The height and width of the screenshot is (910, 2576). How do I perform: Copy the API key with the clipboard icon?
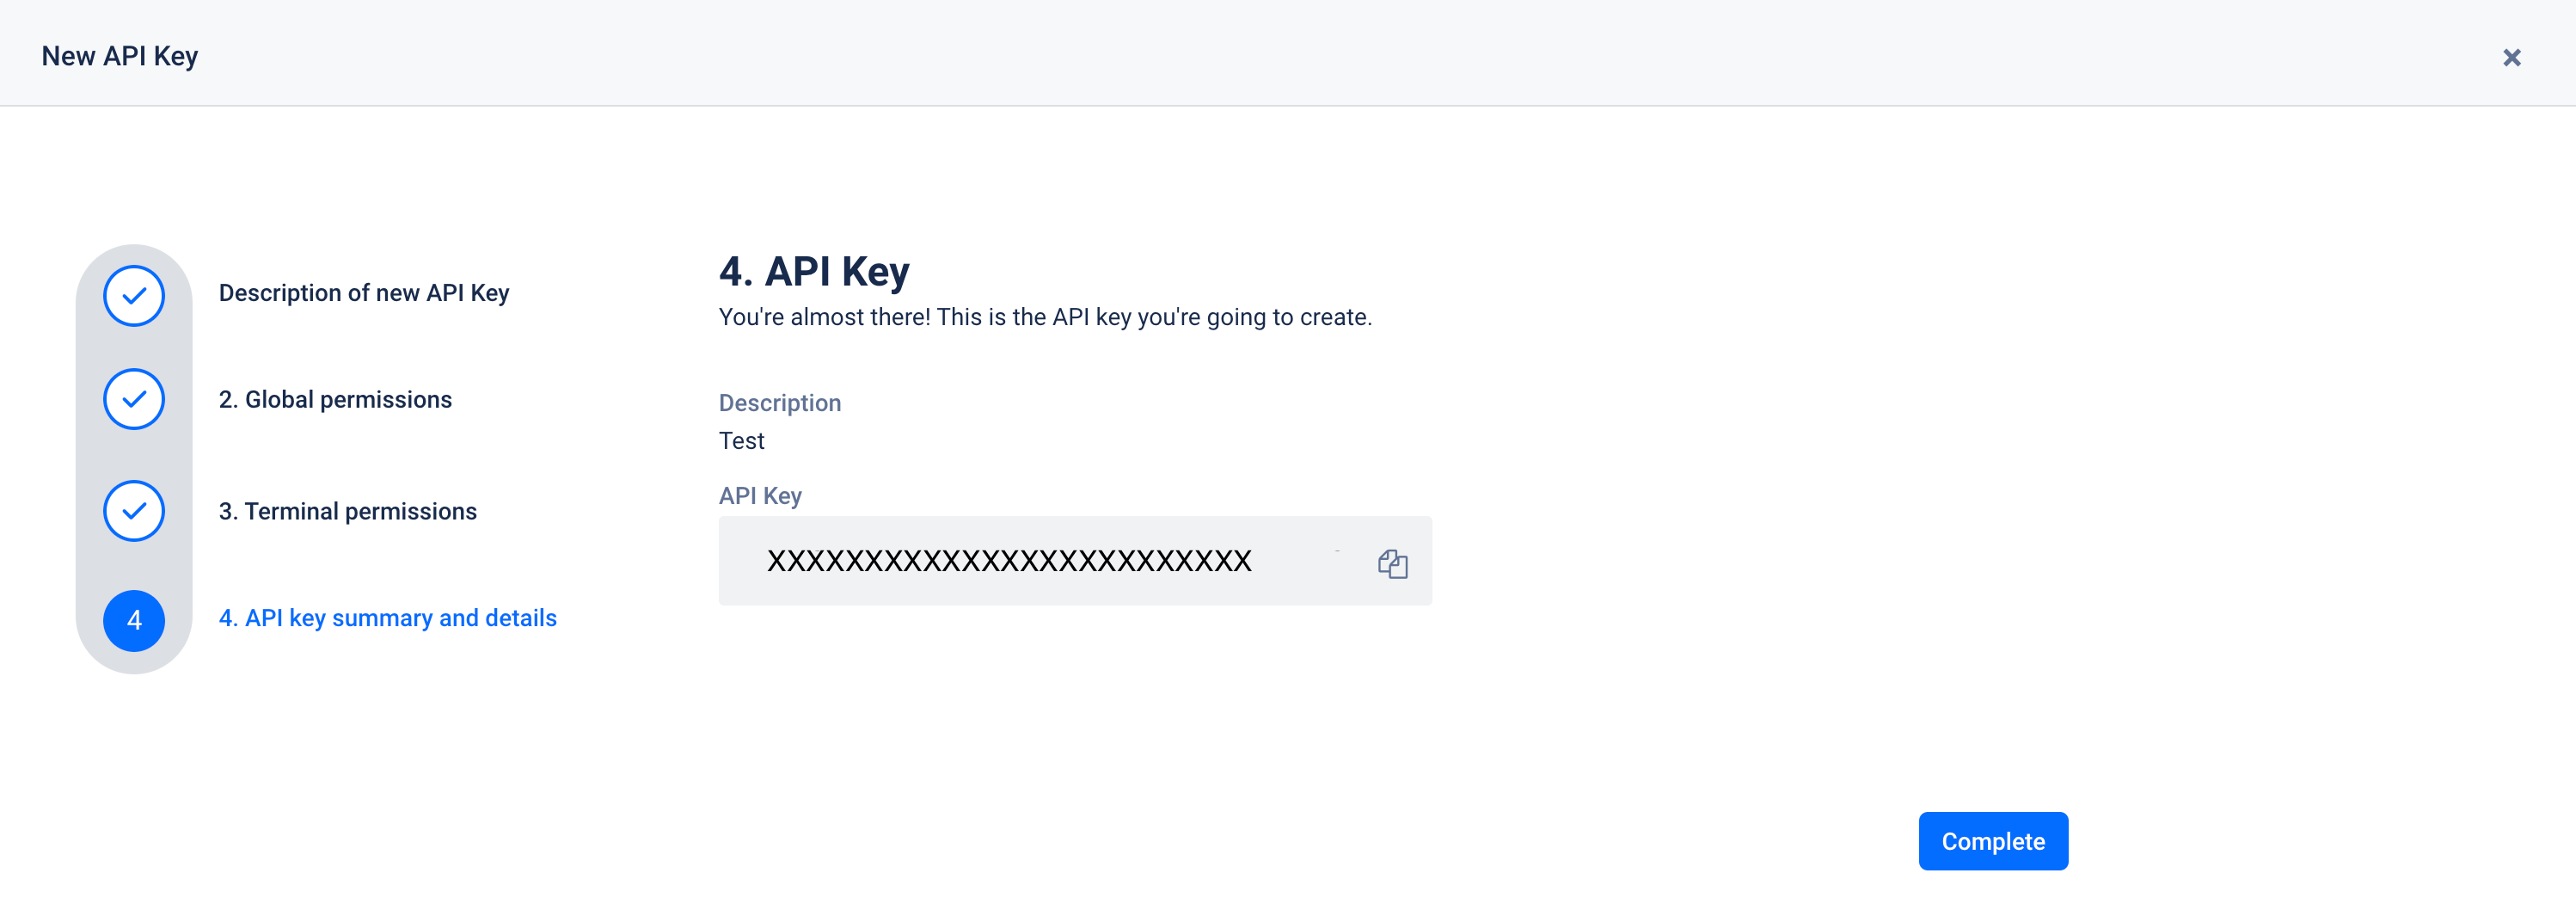[x=1392, y=563]
